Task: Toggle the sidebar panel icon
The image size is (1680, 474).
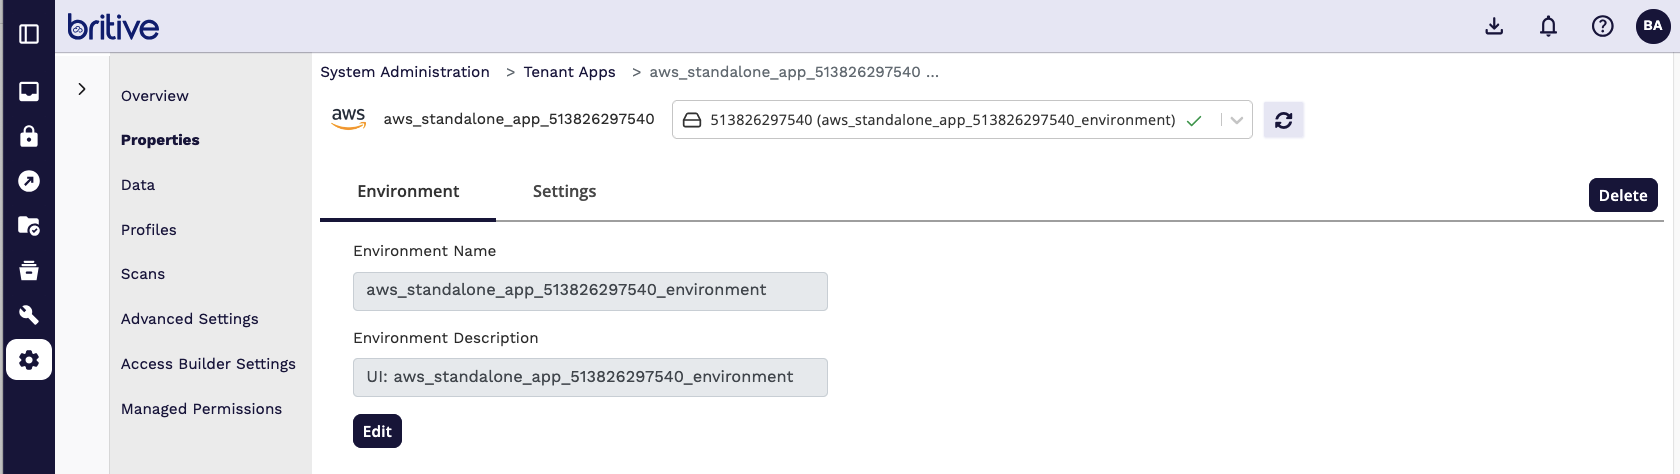Action: coord(29,34)
